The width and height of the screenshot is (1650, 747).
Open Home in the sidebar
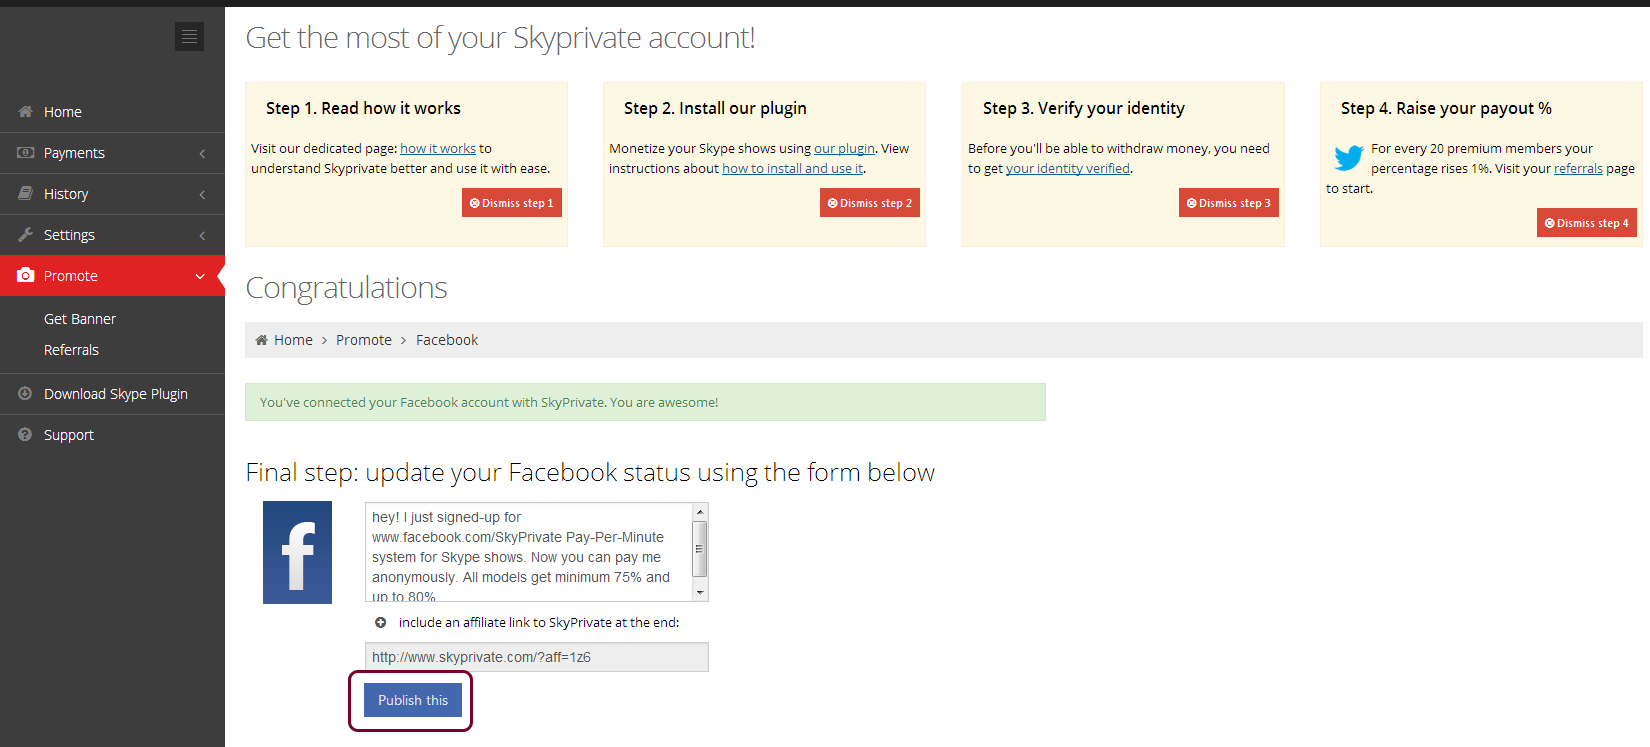click(112, 112)
